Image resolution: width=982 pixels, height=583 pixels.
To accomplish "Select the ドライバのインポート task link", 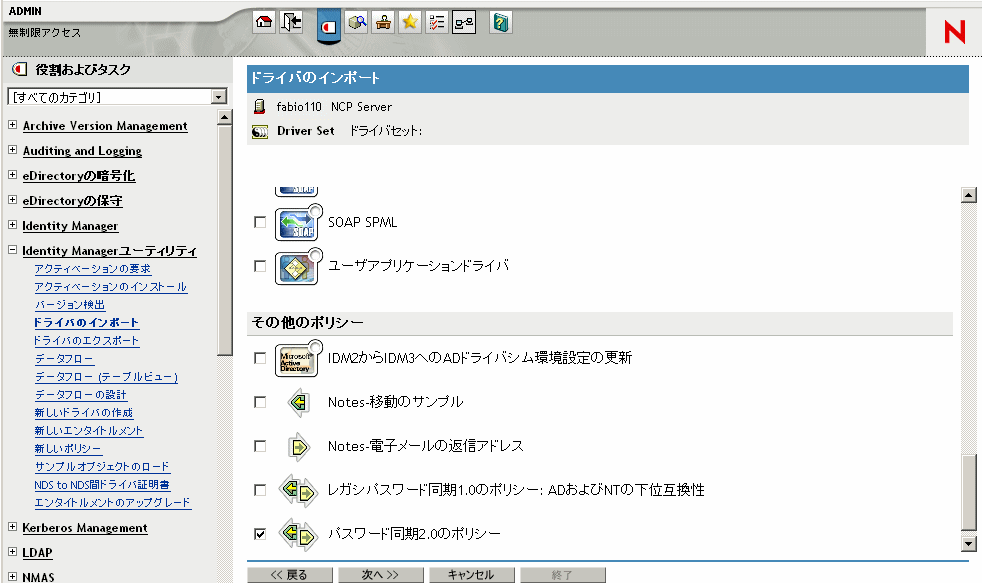I will coord(86,323).
